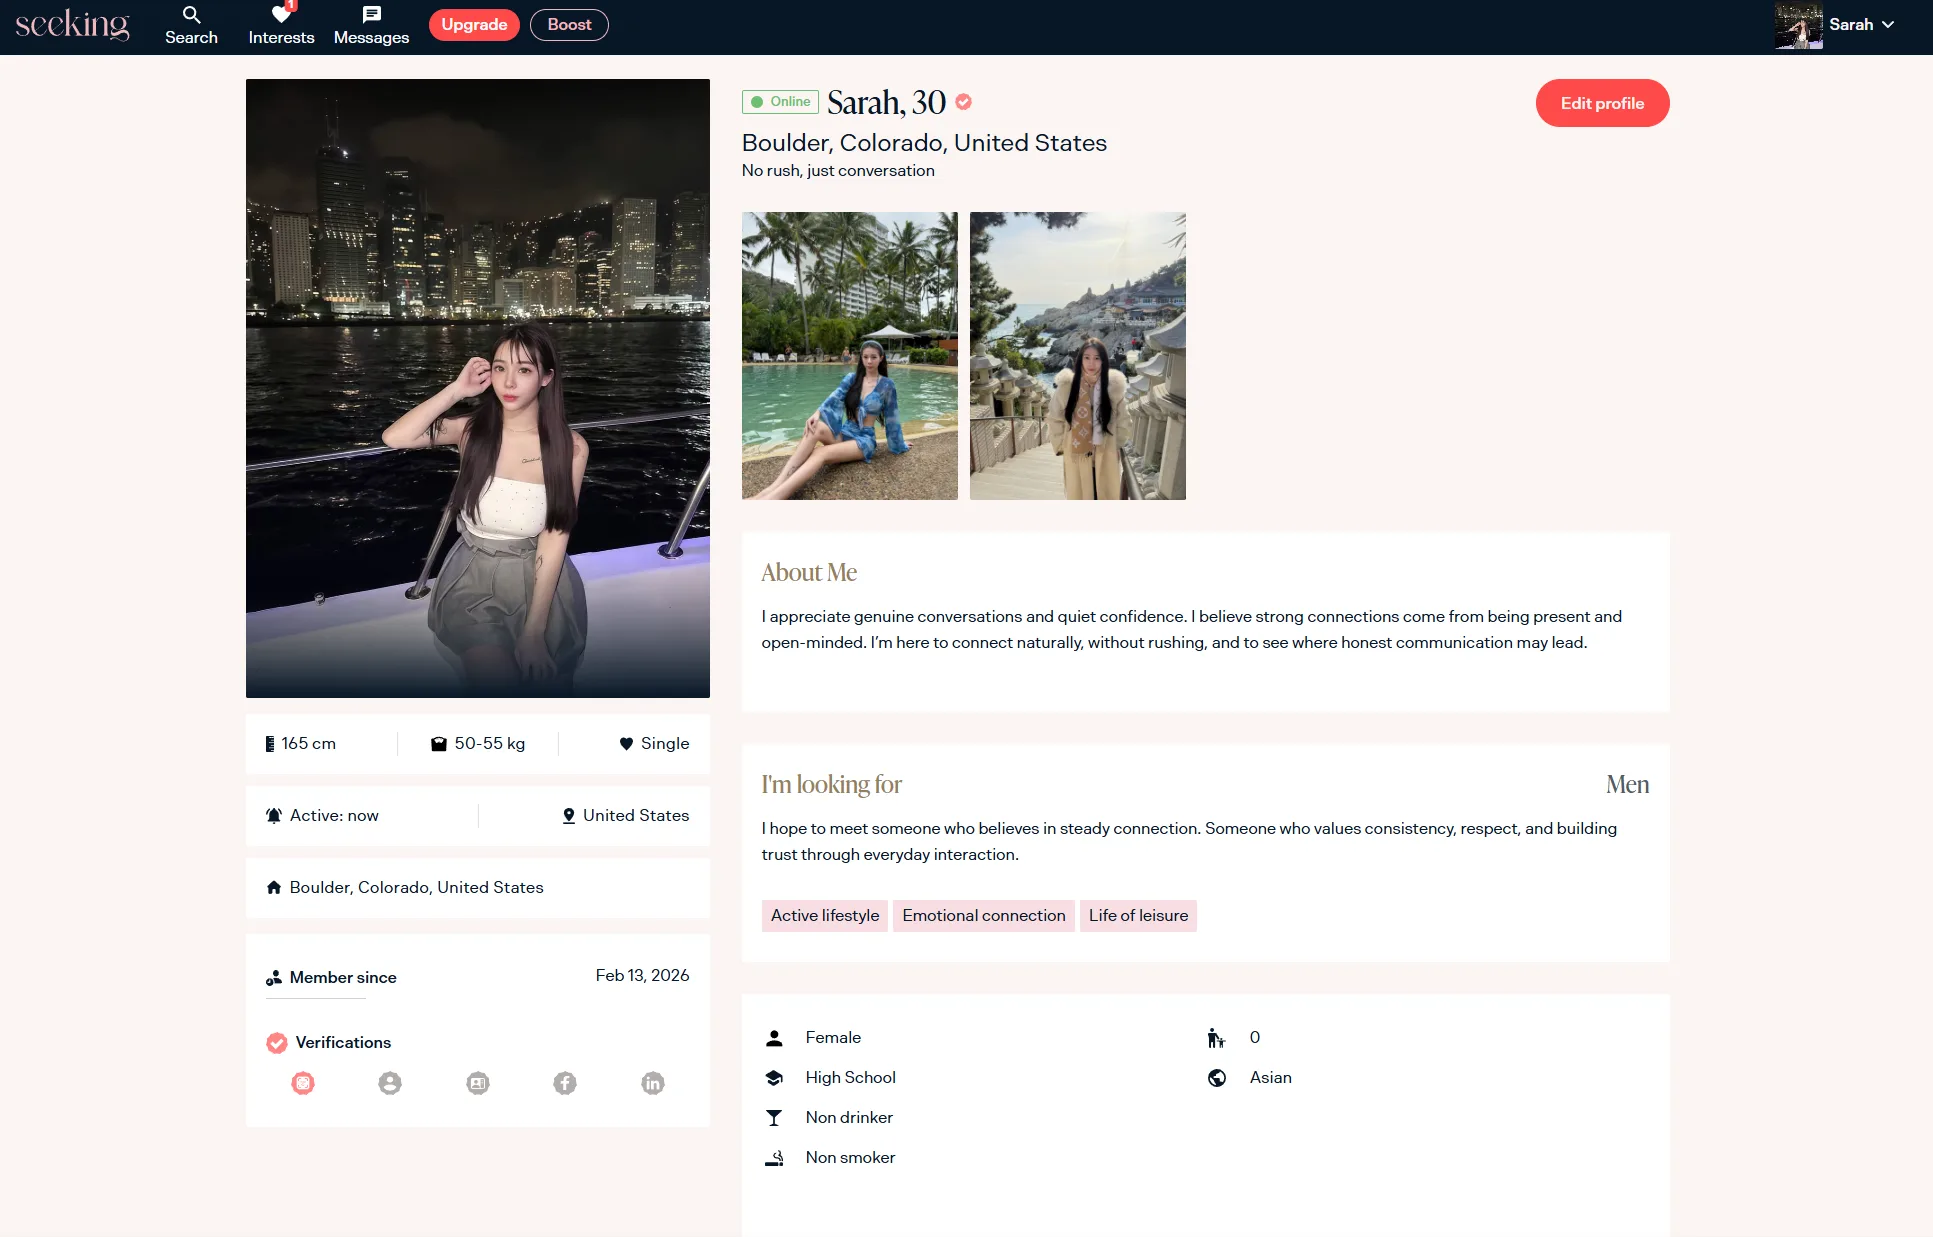Viewport: 1933px width, 1237px height.
Task: Click the Upgrade button
Action: (474, 25)
